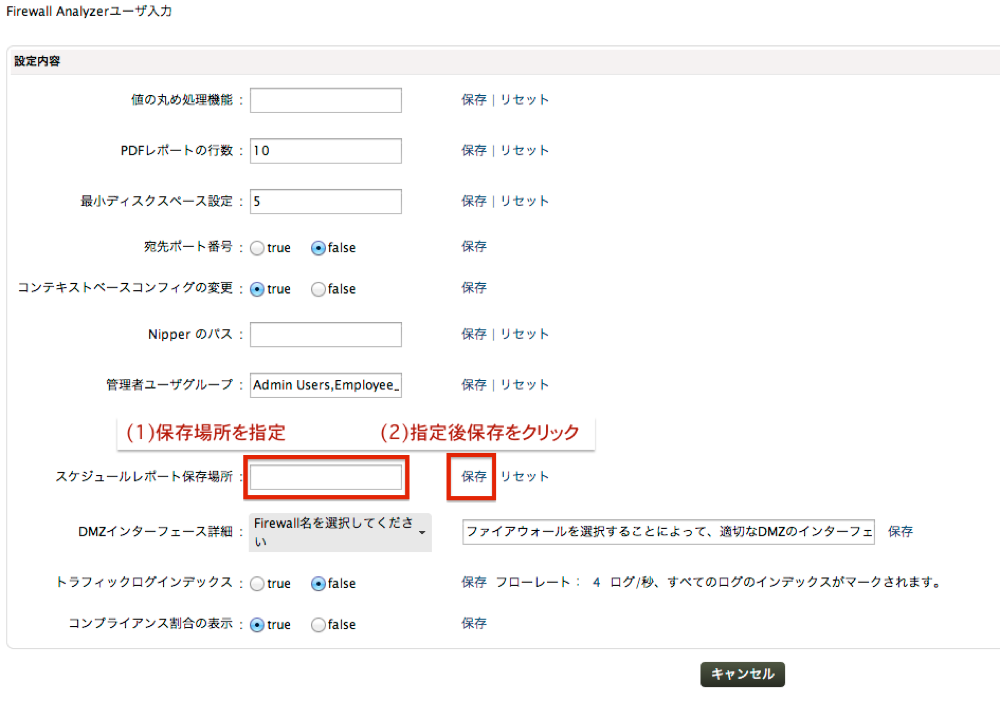Select false for コンプライアンス割合の表示
Viewport: 1000px width, 702px height.
click(318, 625)
